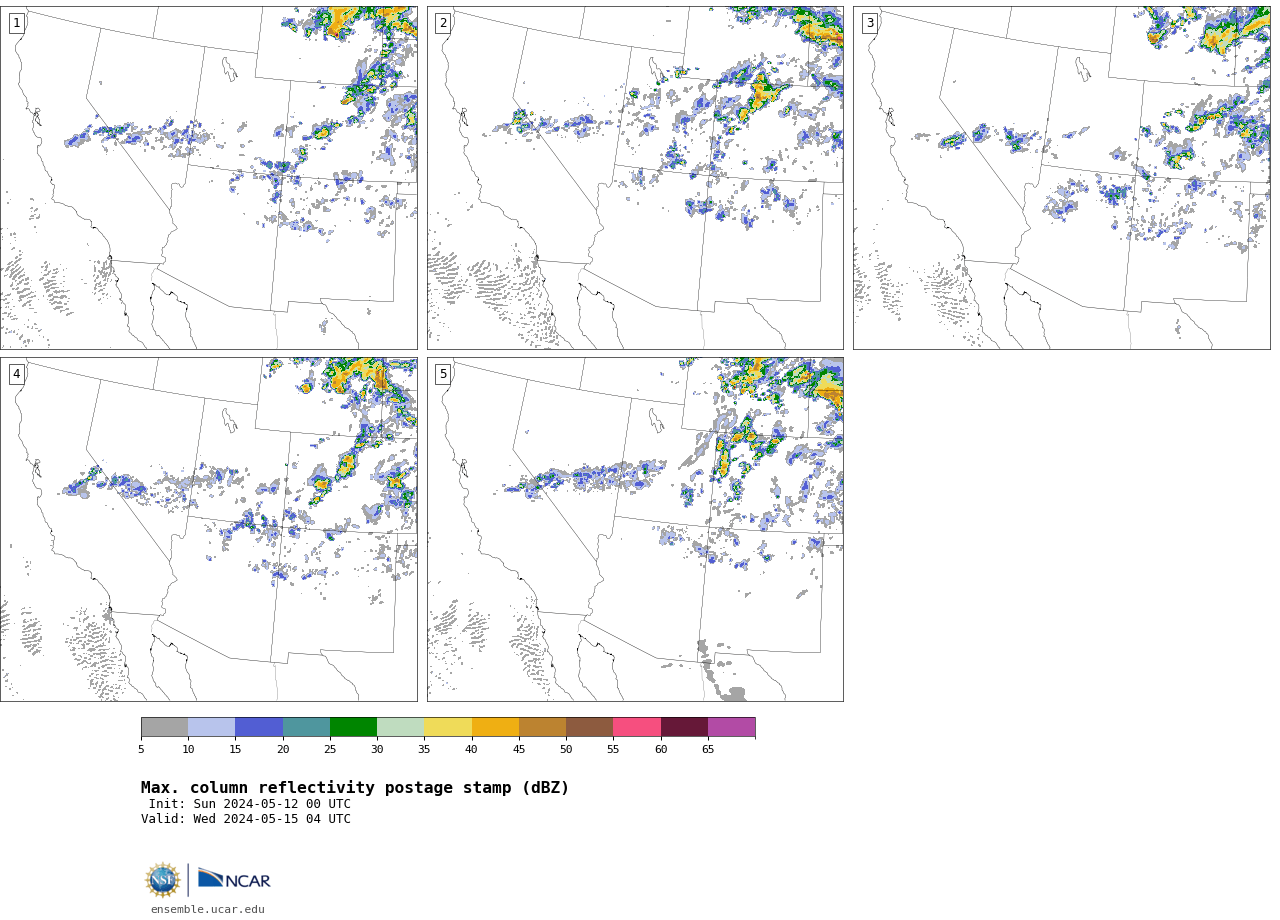Click the purple 65+ dBZ swatch
Viewport: 1280px width, 920px height.
pyautogui.click(x=731, y=727)
